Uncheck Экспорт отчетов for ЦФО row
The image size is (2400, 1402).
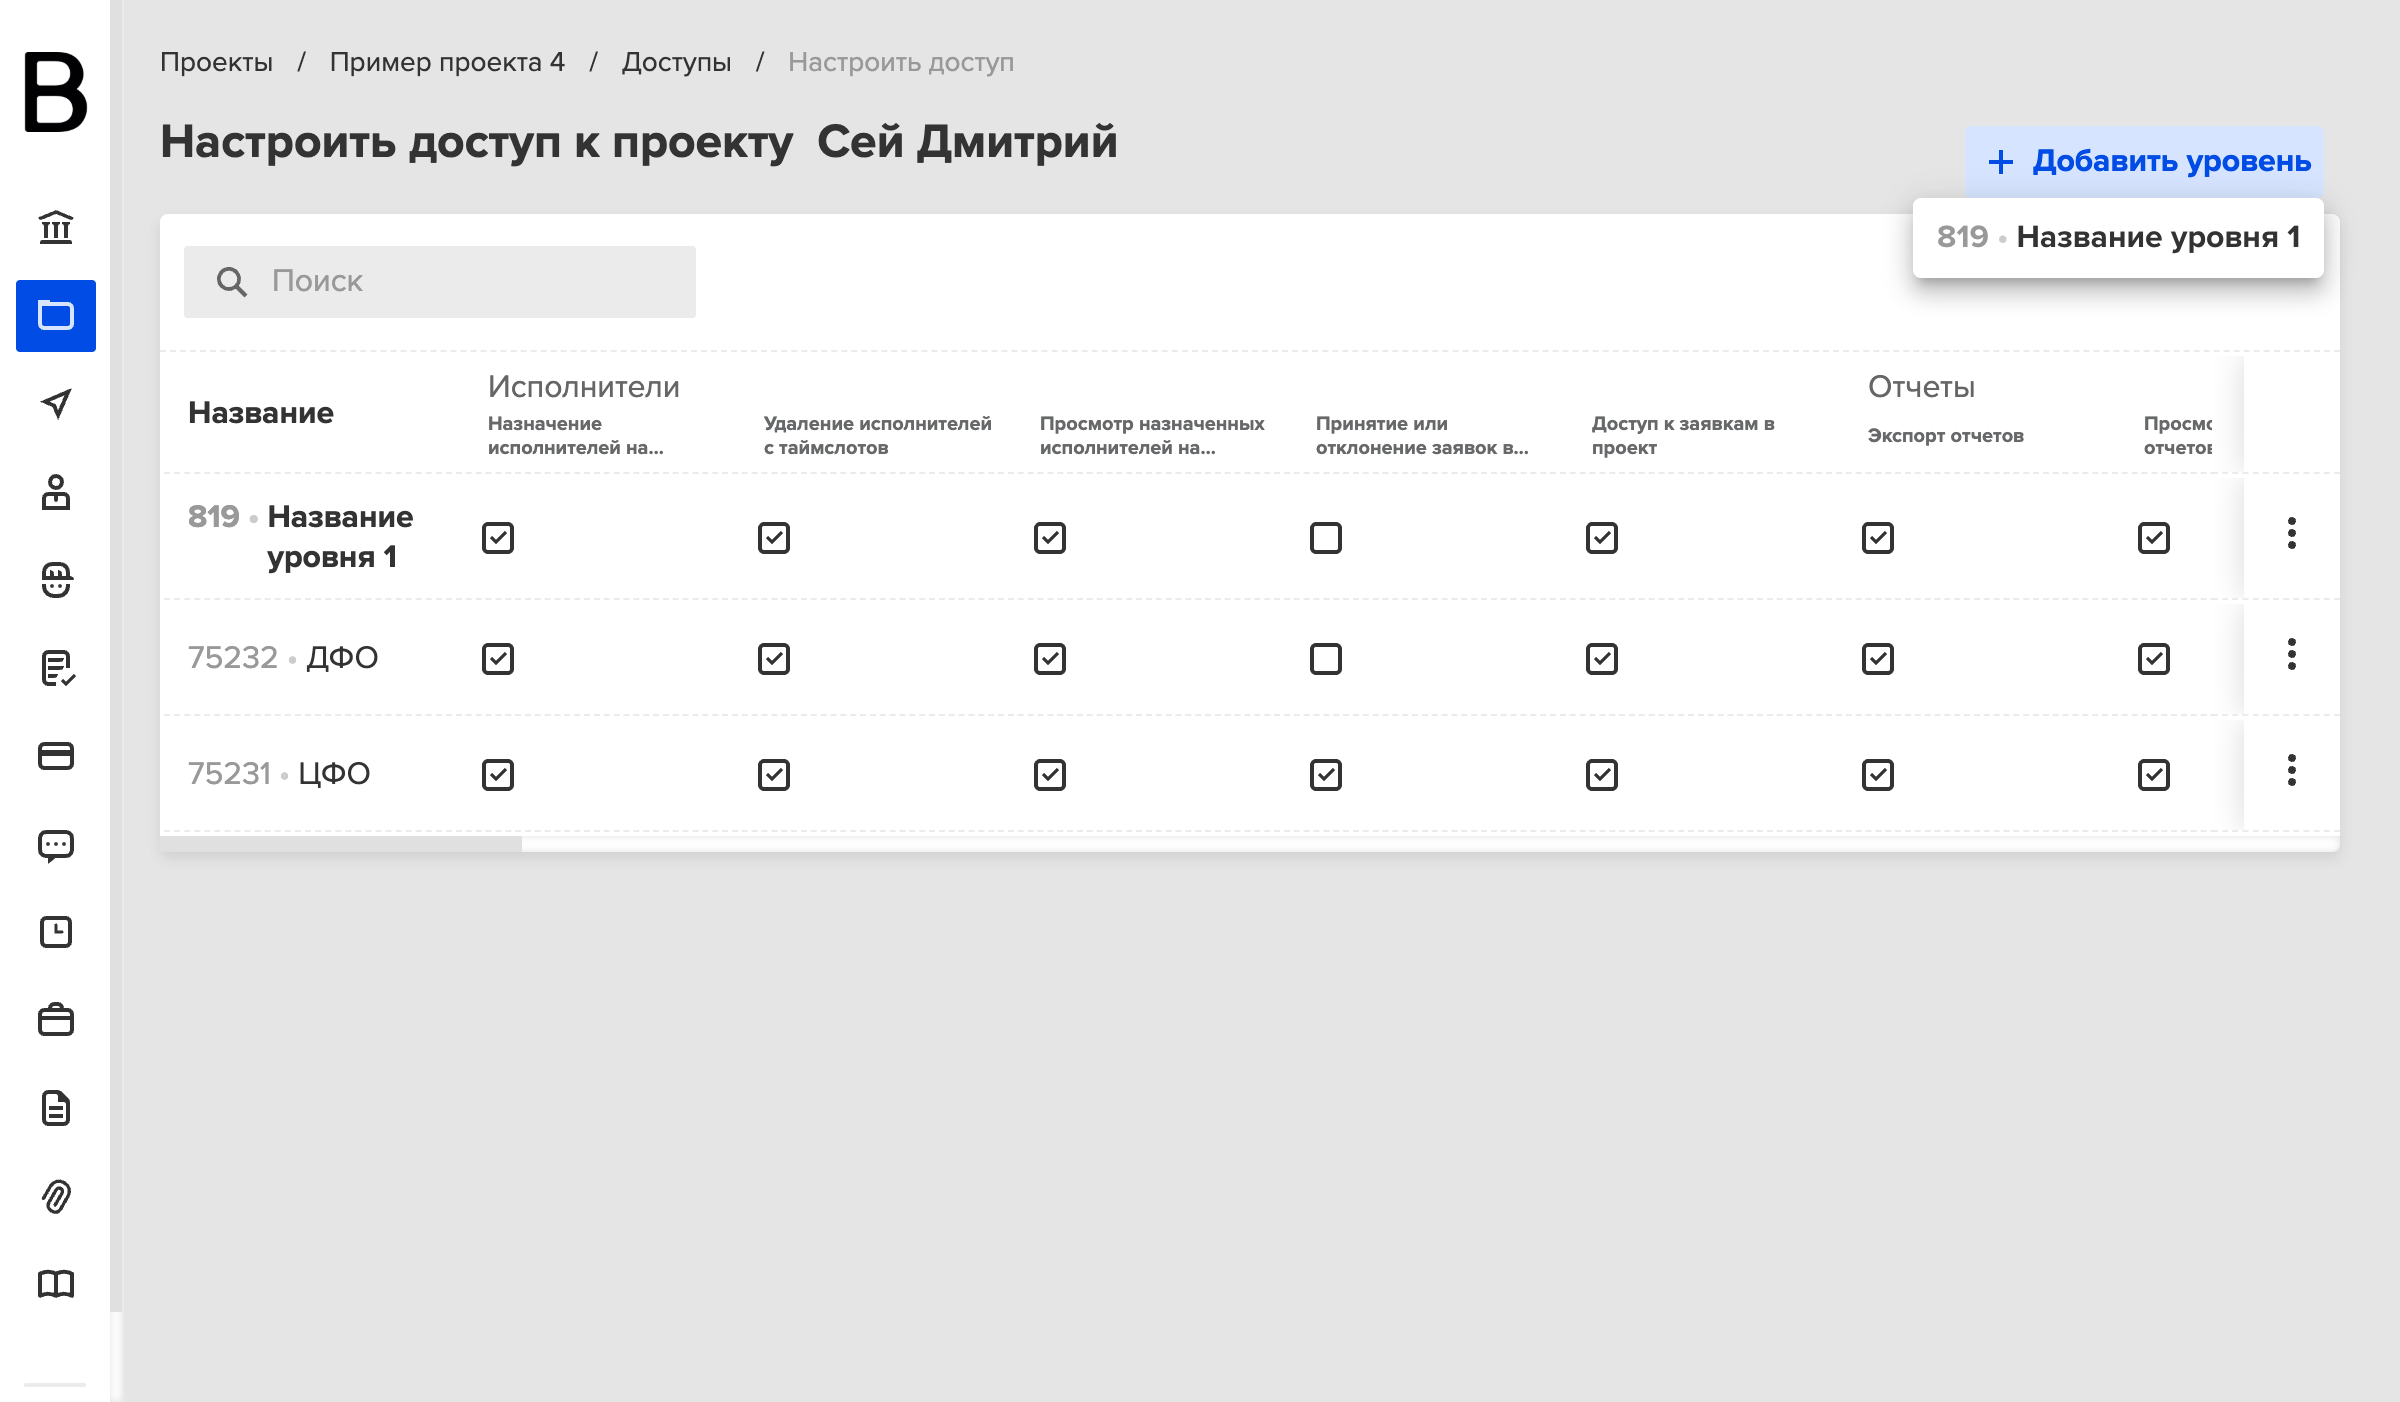1878,775
